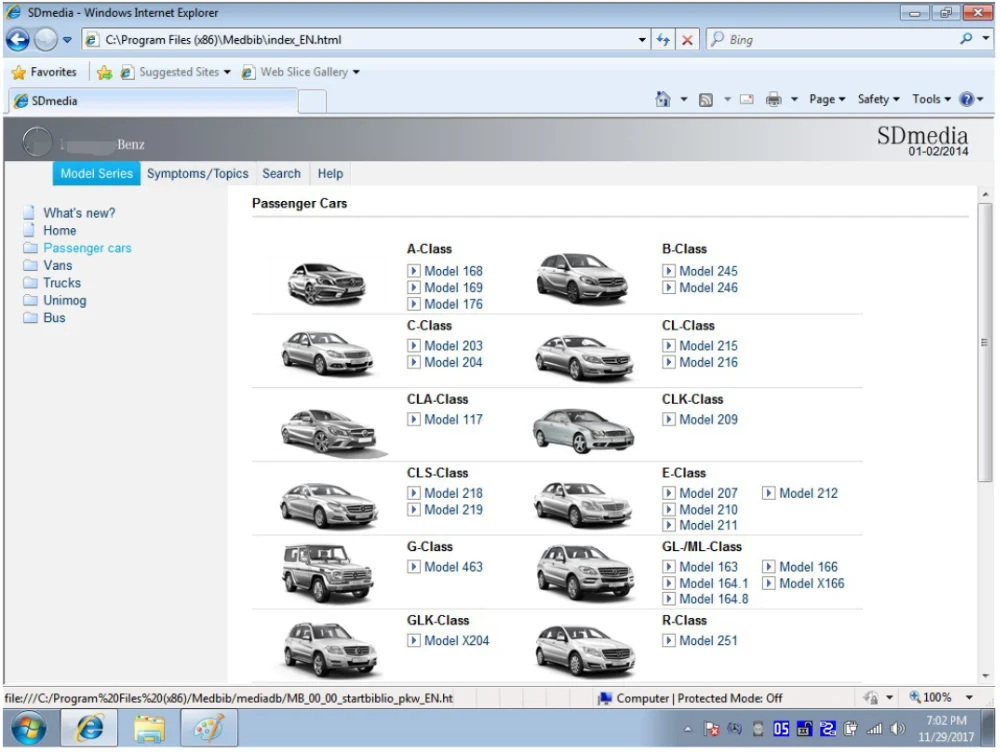Viewport: 1000px width, 752px height.
Task: Open the Safety menu dropdown
Action: [x=878, y=99]
